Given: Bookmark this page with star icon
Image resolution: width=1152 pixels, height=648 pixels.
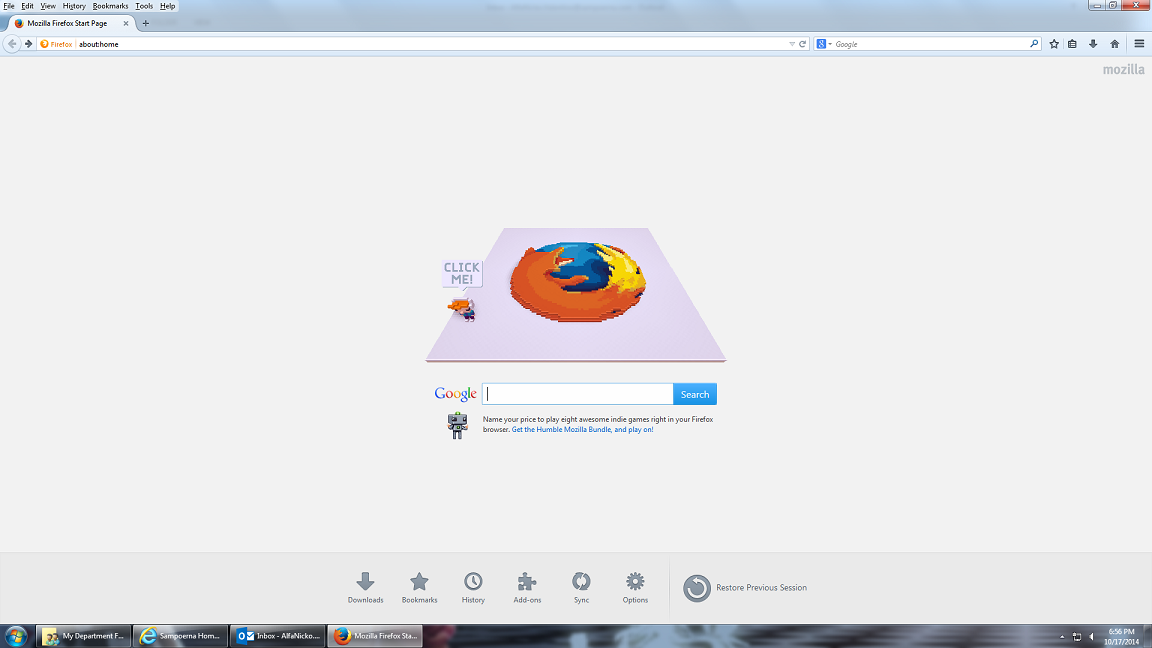Looking at the screenshot, I should coord(1054,44).
